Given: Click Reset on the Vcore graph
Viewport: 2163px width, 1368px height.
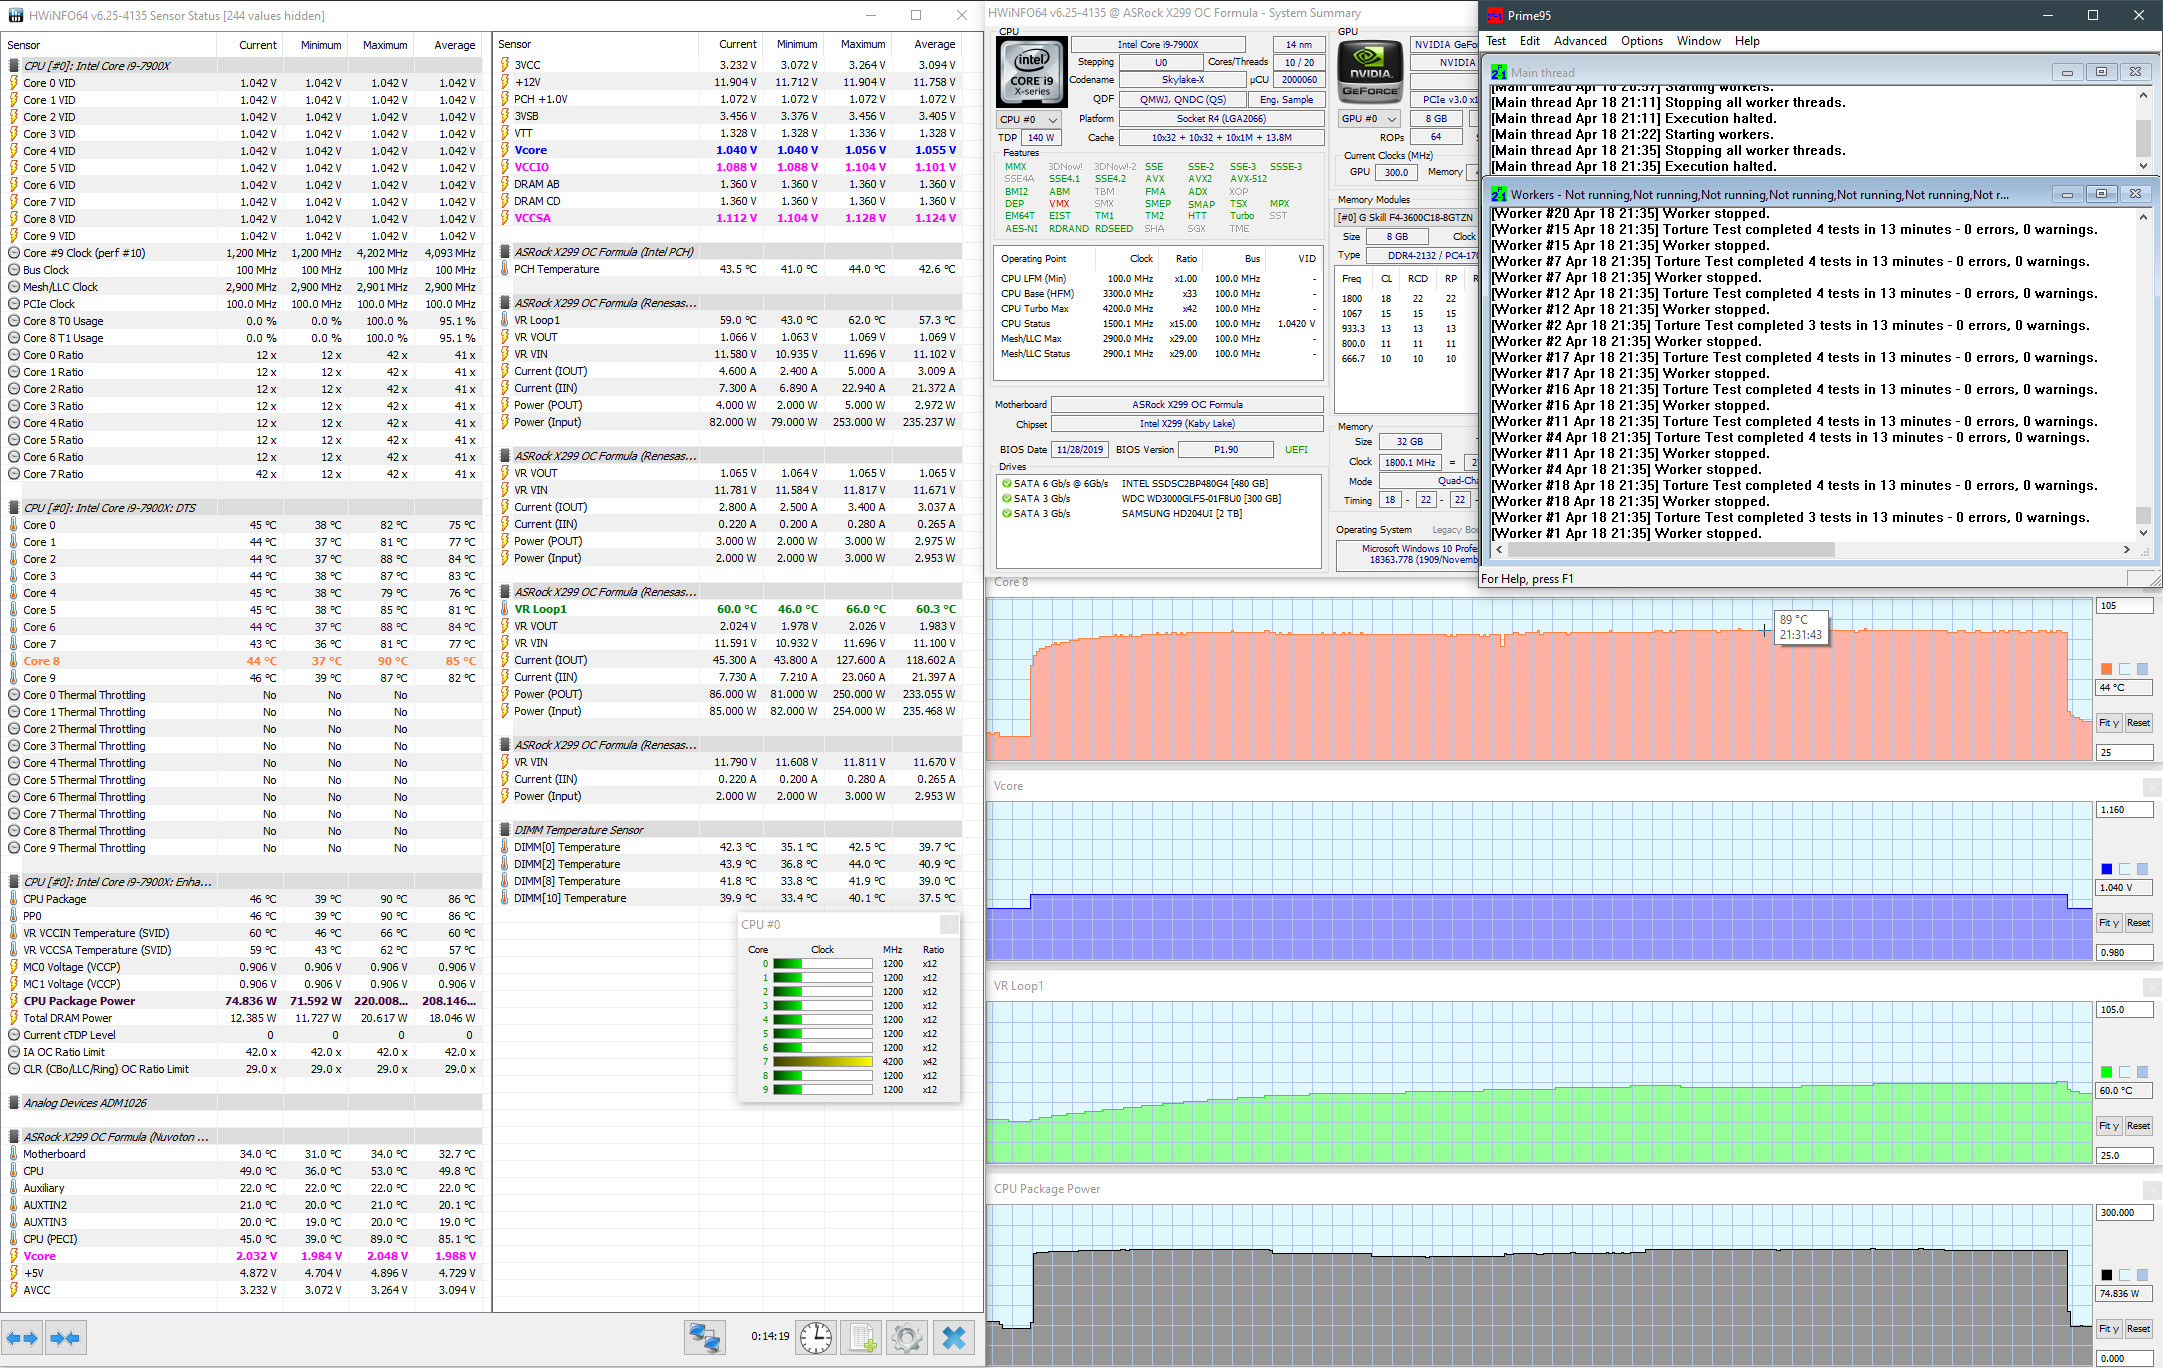Looking at the screenshot, I should point(2138,923).
